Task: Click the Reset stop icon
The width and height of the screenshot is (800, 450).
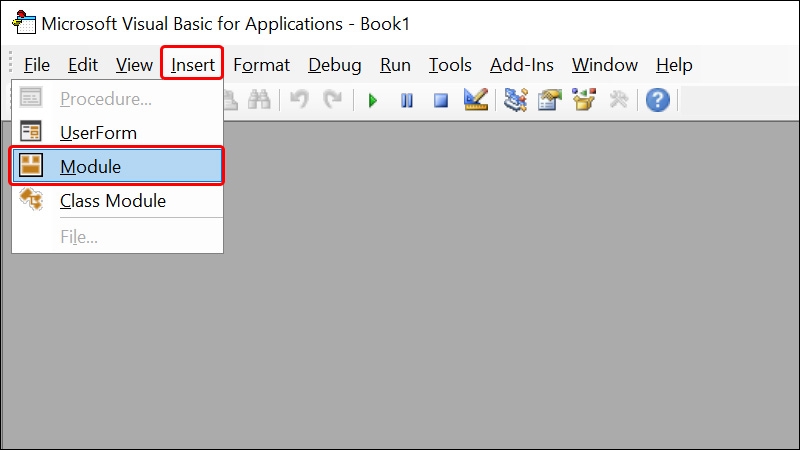Action: [441, 100]
